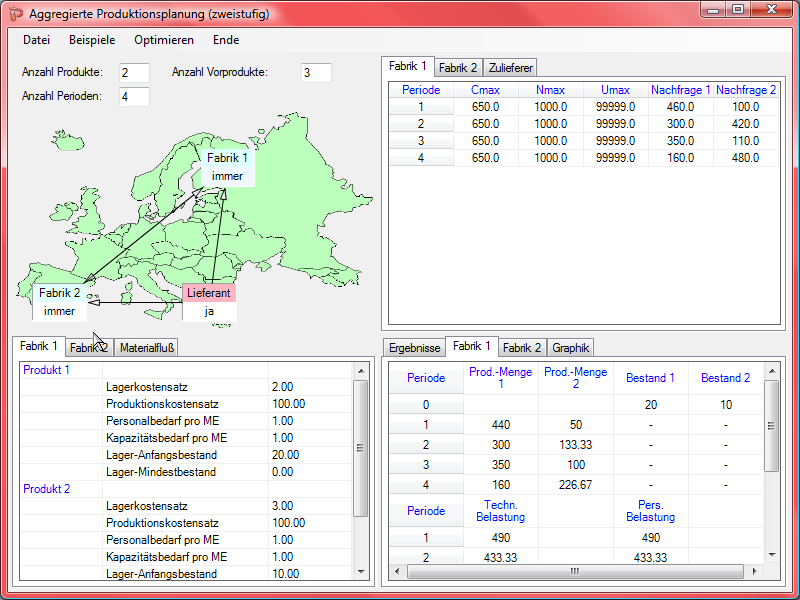
Task: Switch to the Zulieferer tab
Action: 510,68
